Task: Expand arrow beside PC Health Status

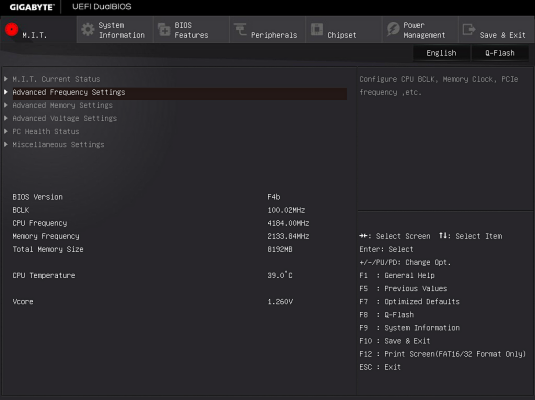Action: [6, 131]
